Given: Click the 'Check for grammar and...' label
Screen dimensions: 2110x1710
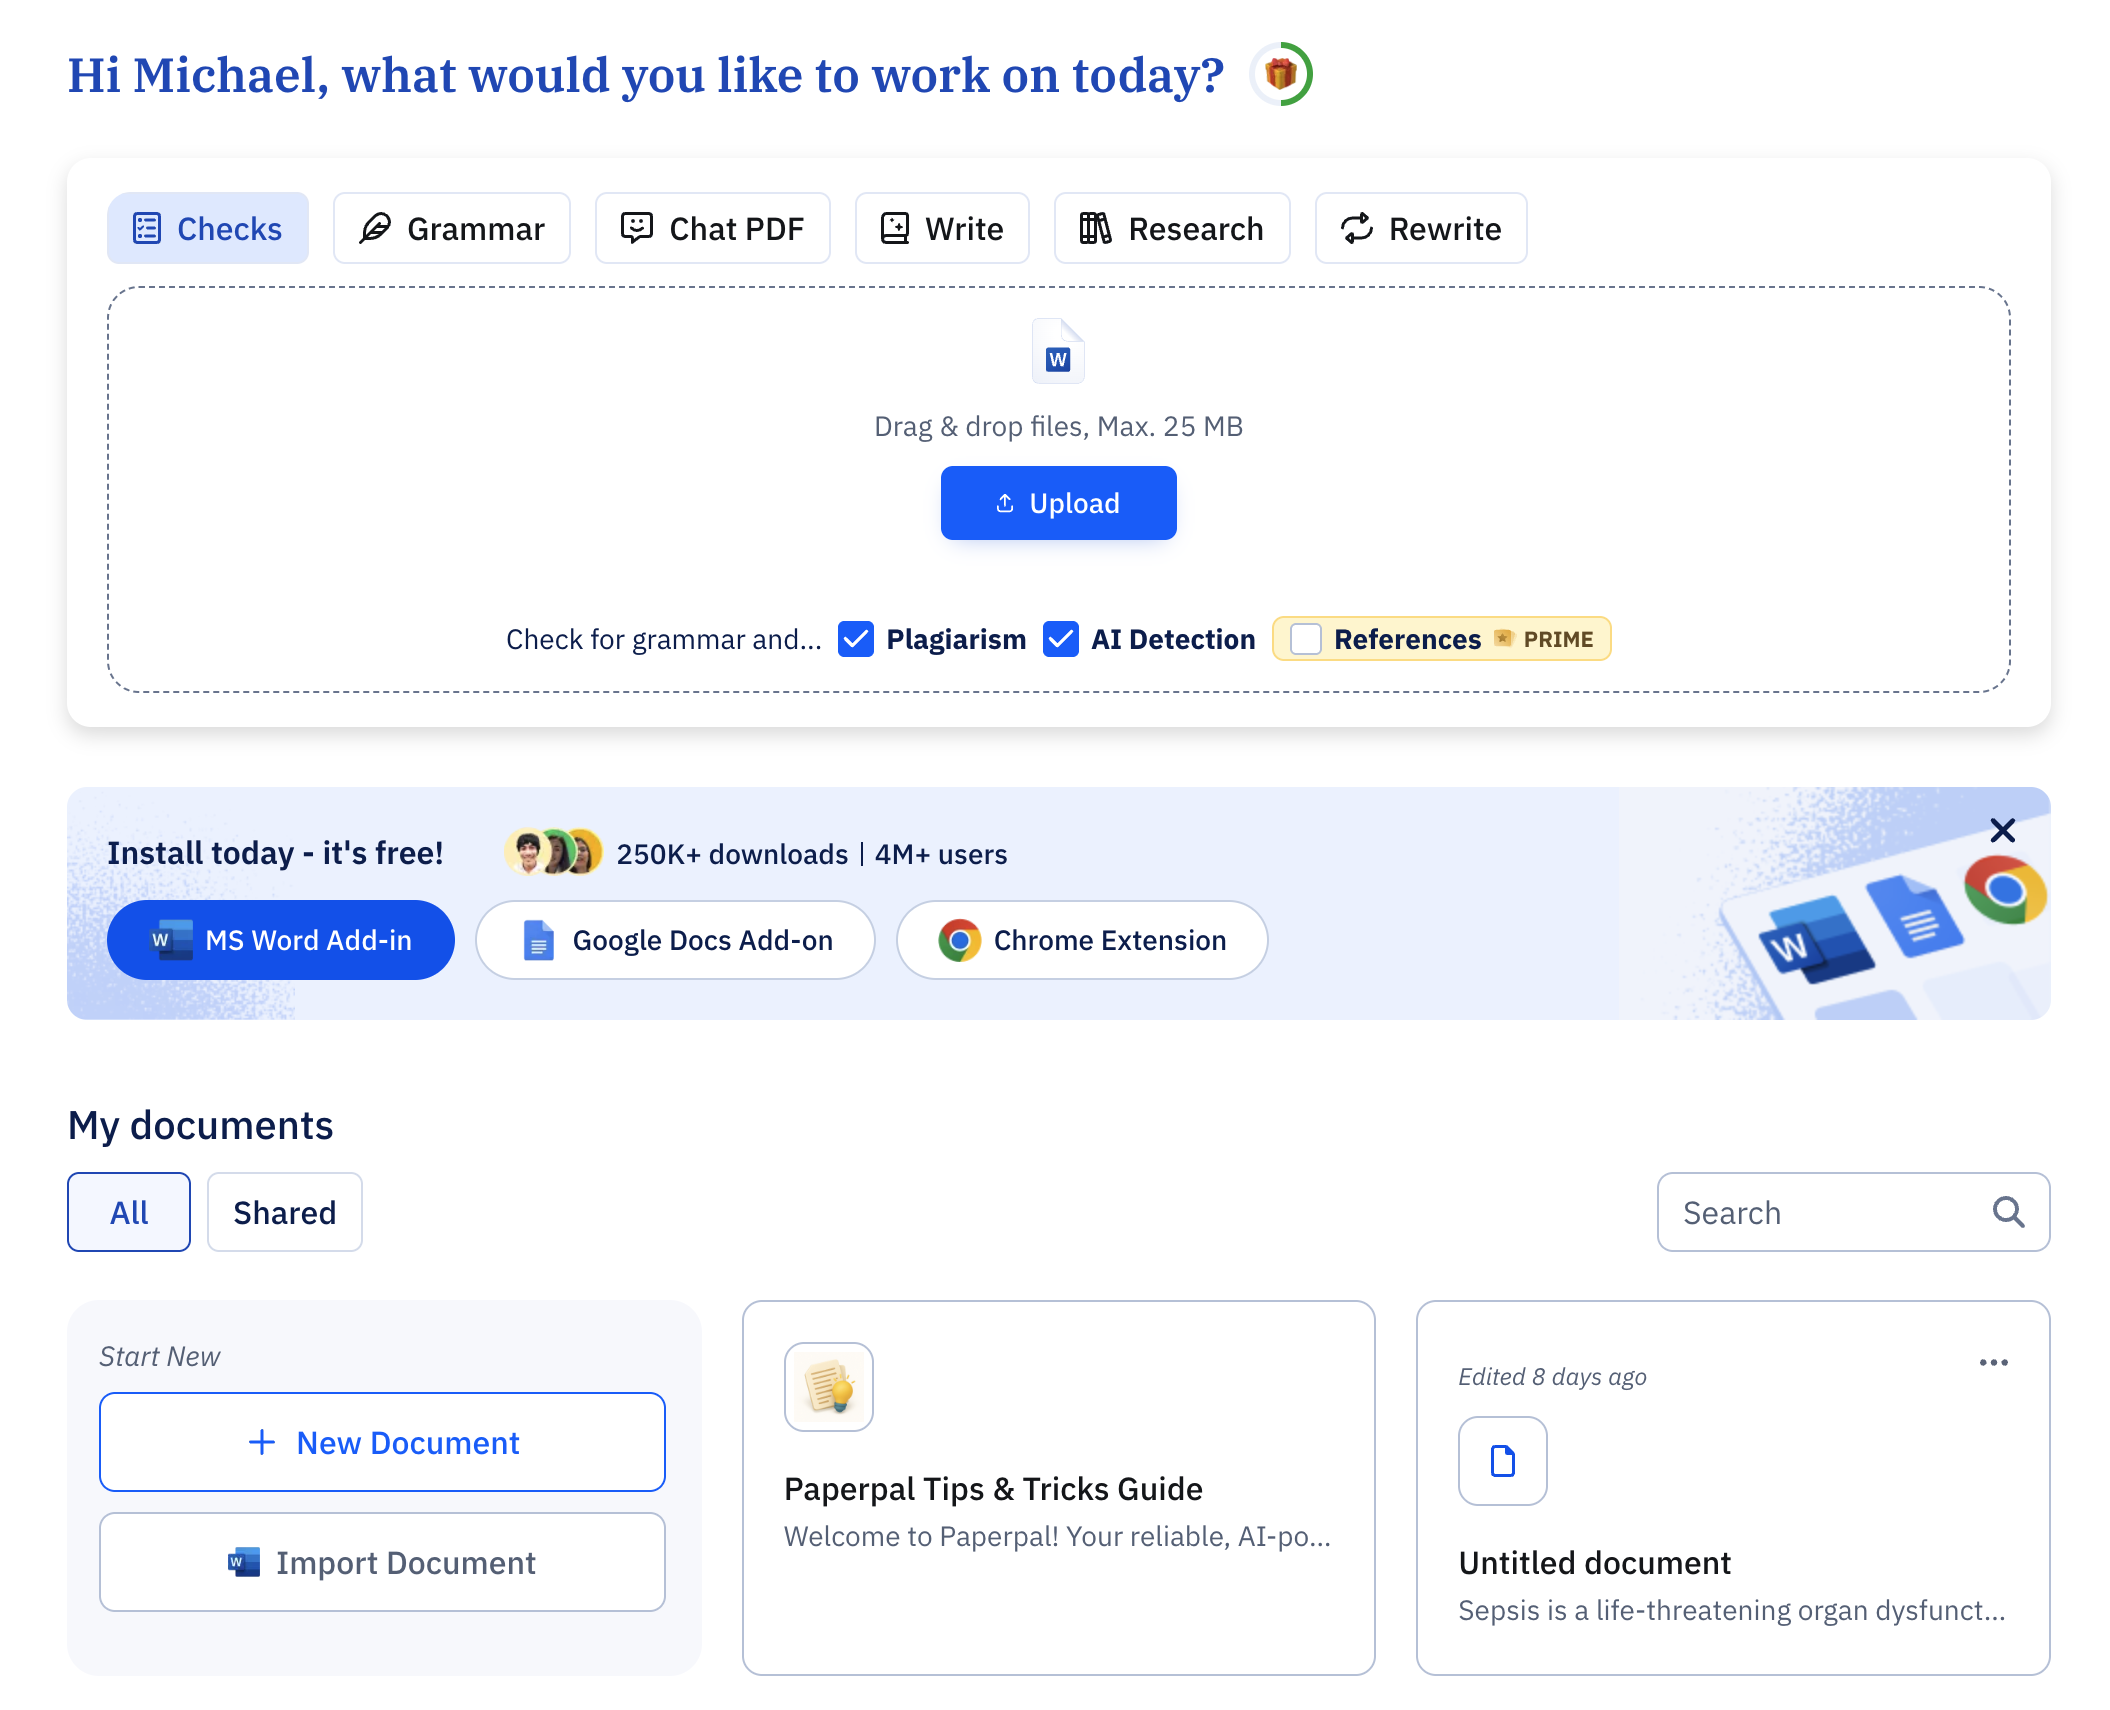Looking at the screenshot, I should point(663,639).
